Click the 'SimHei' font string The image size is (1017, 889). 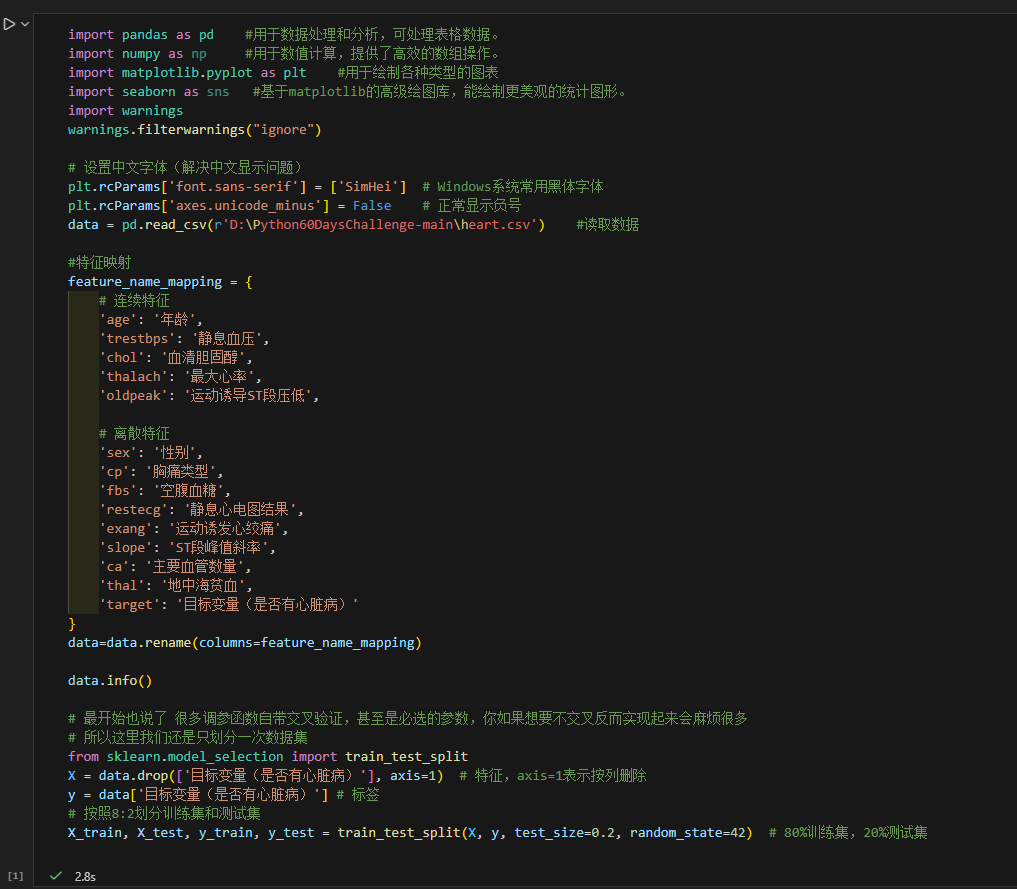(373, 187)
